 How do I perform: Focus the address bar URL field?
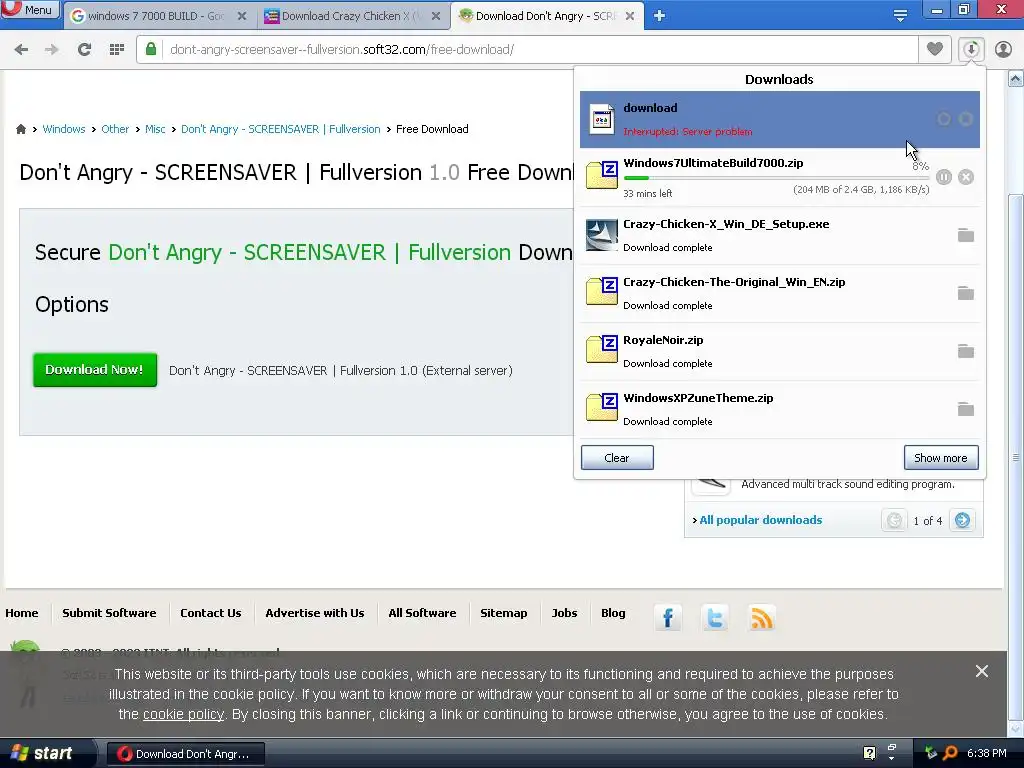[526, 49]
